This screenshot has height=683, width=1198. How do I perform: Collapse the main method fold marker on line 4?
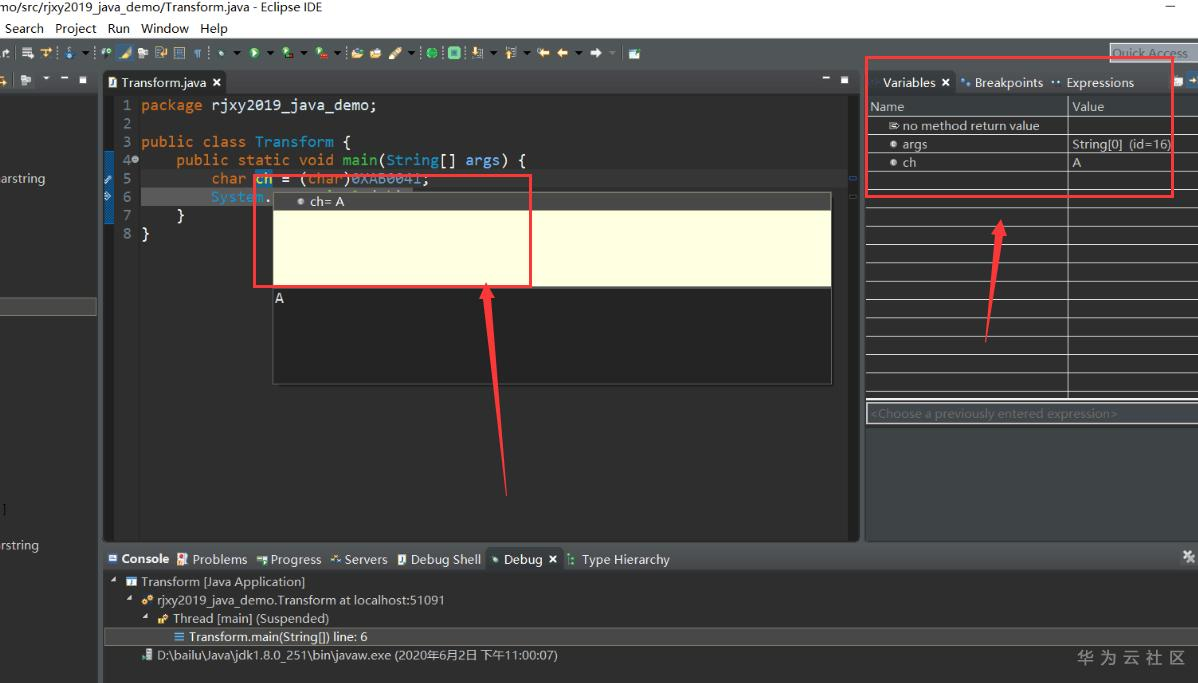pos(135,160)
